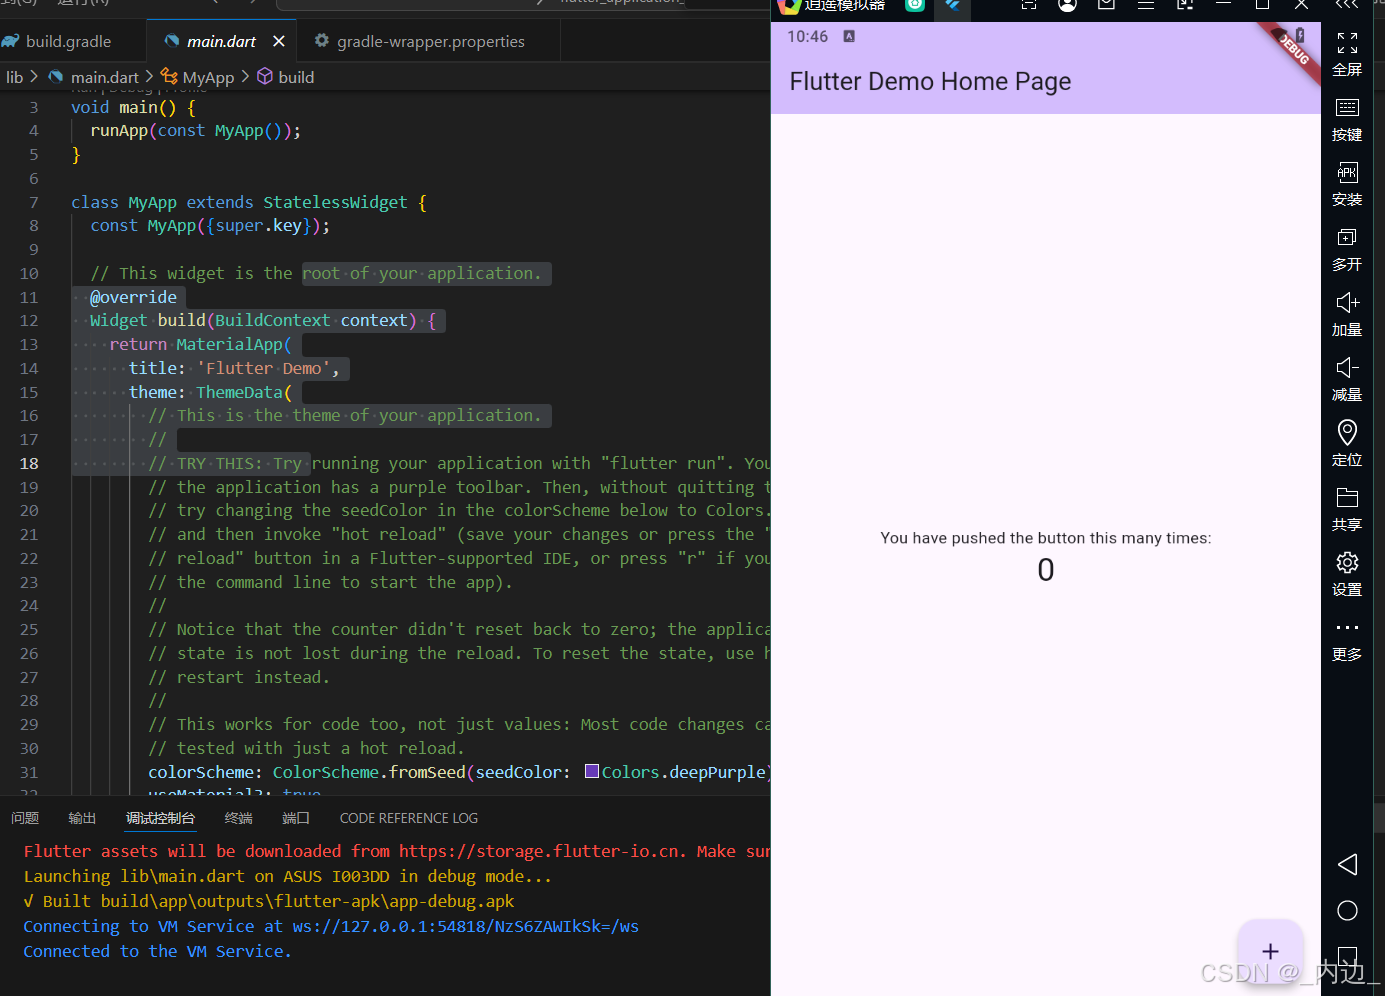Click 'runApp(const MyApp());' code line
The height and width of the screenshot is (996, 1385).
click(195, 131)
